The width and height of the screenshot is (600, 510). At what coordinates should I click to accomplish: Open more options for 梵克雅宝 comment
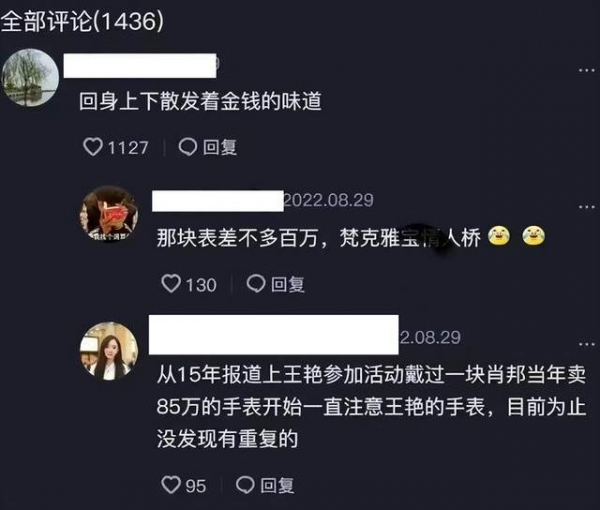pos(586,207)
